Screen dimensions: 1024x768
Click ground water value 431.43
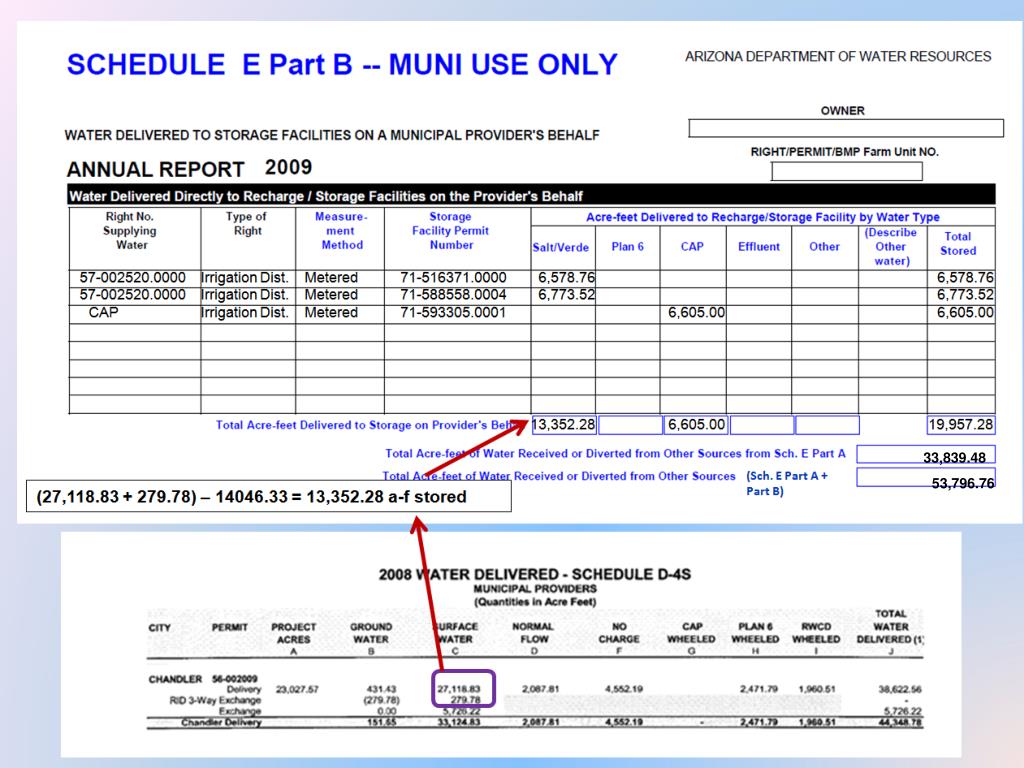(x=381, y=690)
